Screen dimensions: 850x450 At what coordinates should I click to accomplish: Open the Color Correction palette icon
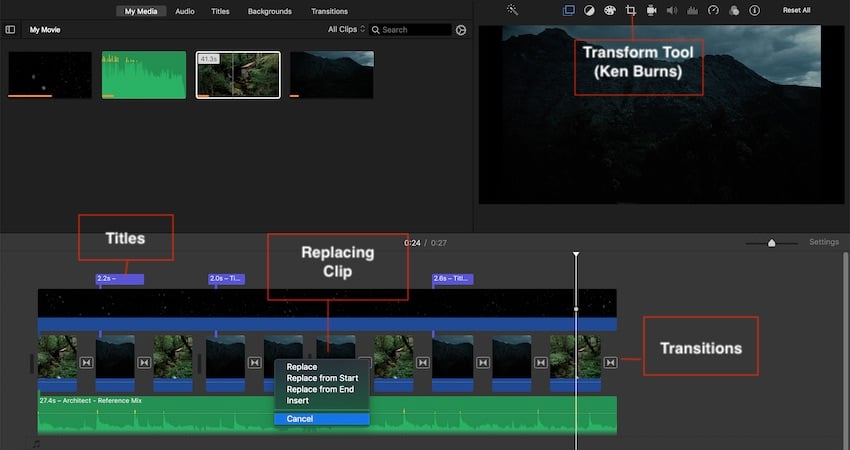tap(610, 10)
